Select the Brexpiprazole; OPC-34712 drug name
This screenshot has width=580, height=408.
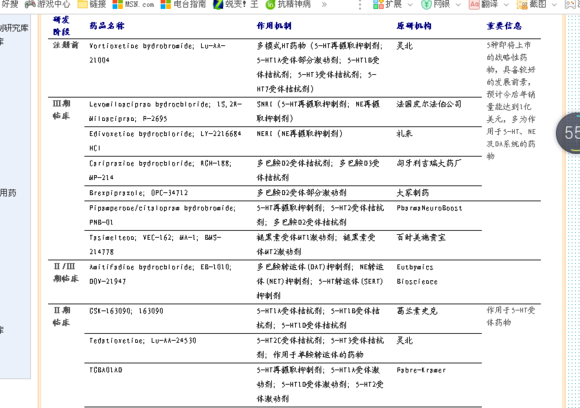(x=139, y=193)
